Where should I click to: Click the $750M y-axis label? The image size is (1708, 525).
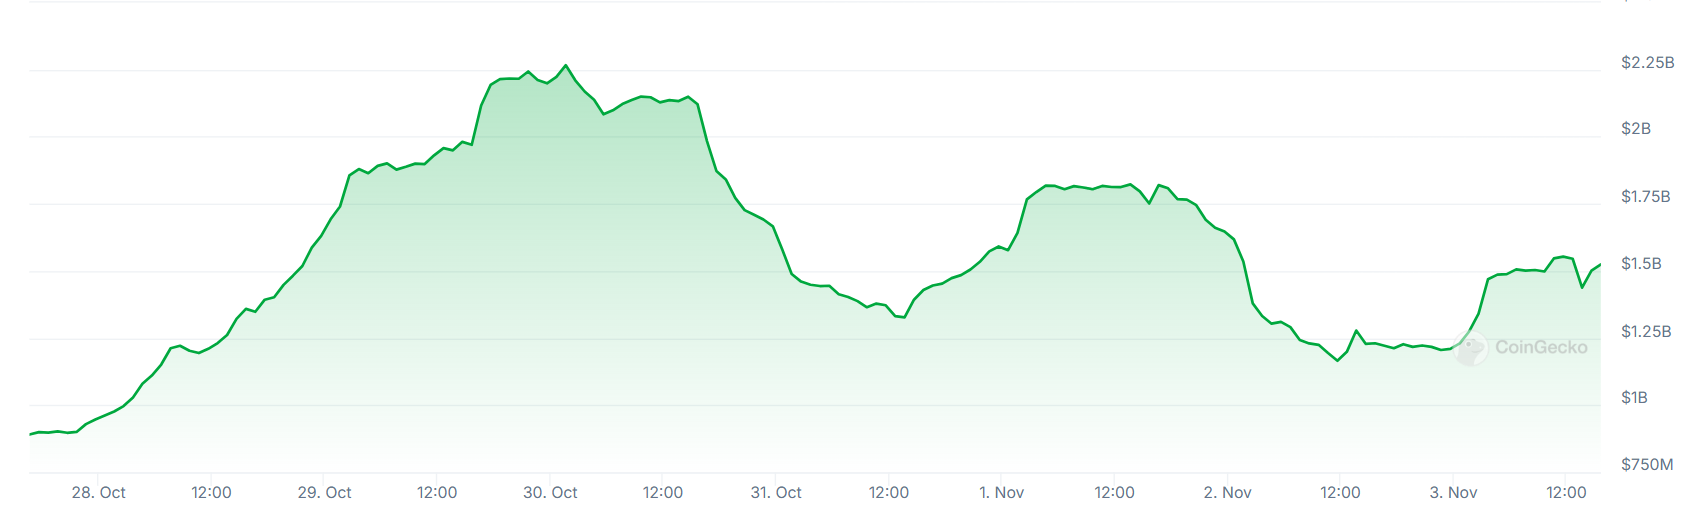tap(1647, 465)
